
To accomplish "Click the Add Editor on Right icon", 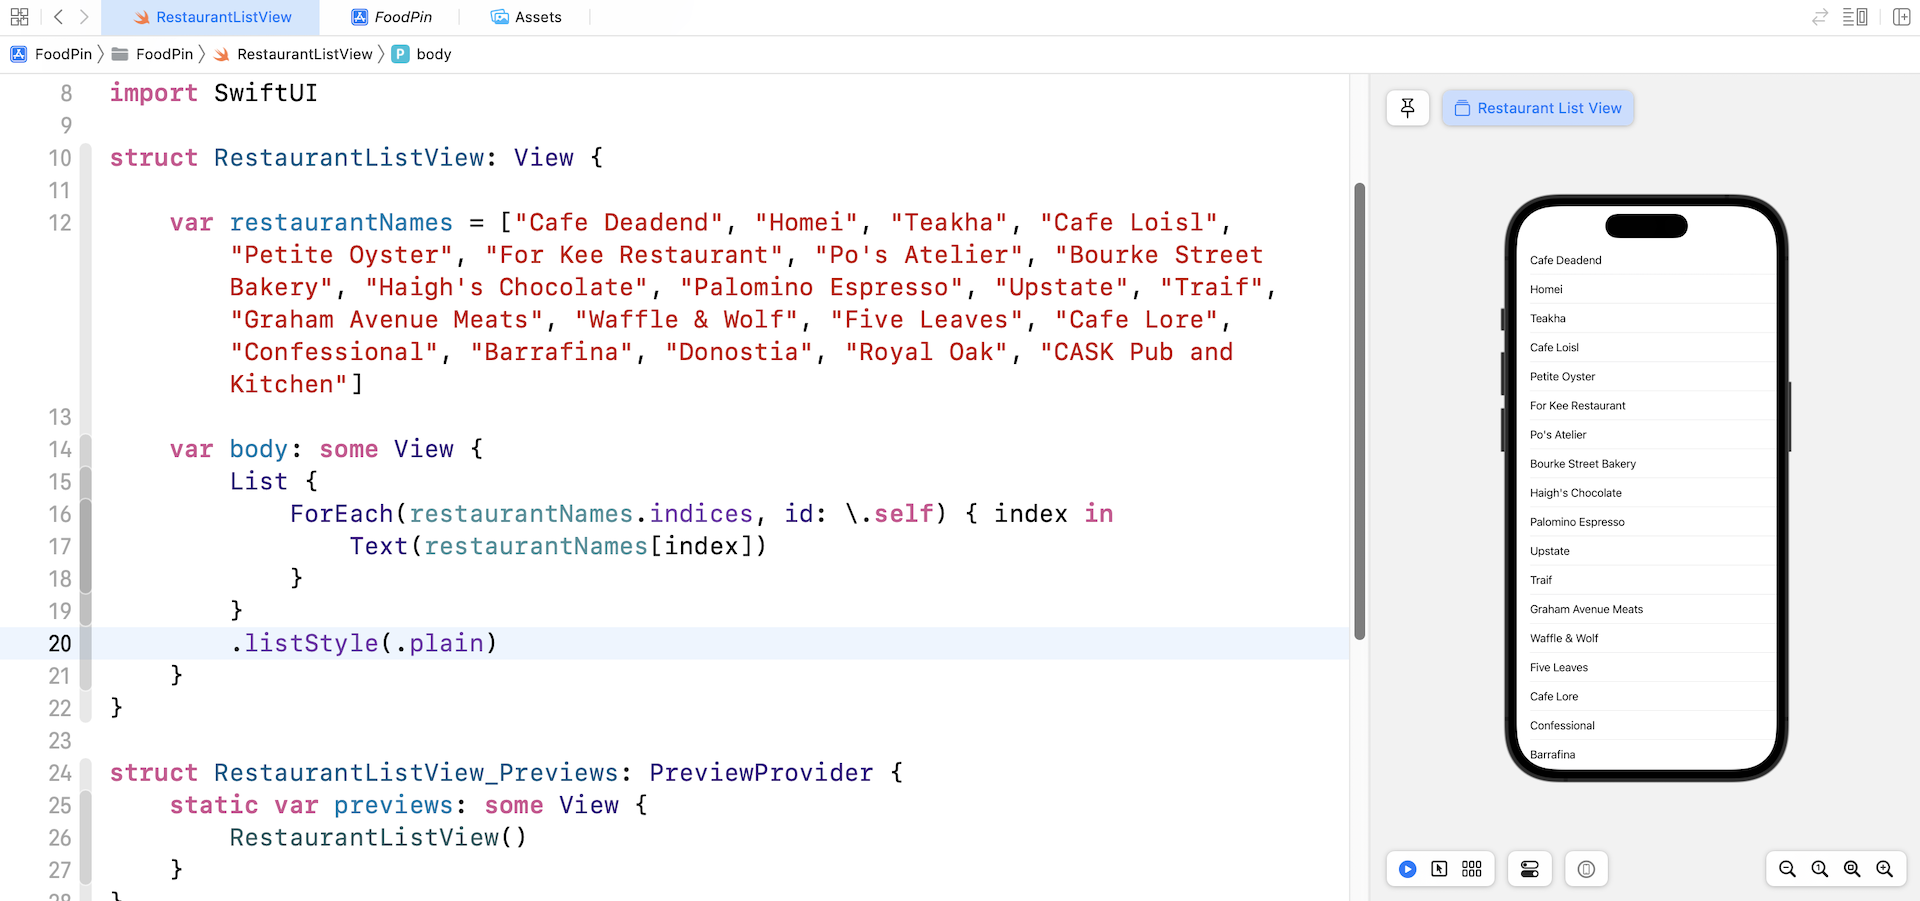I will [x=1901, y=17].
